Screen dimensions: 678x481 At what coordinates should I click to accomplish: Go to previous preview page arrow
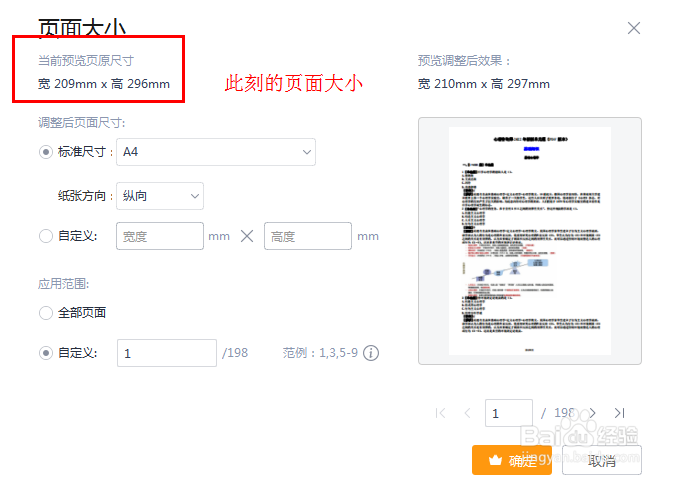pos(467,413)
